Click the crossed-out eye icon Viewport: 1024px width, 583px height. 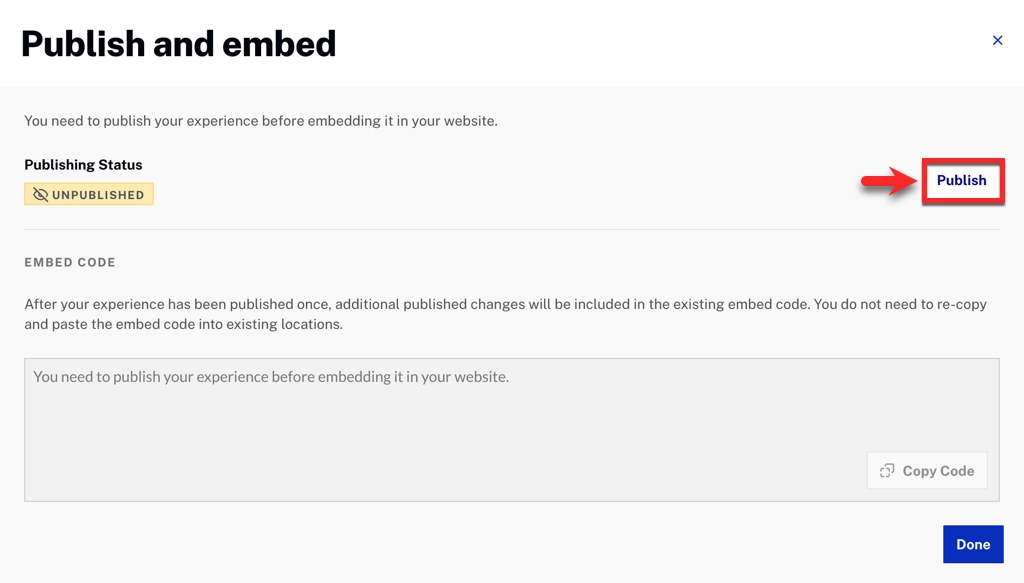pos(40,195)
